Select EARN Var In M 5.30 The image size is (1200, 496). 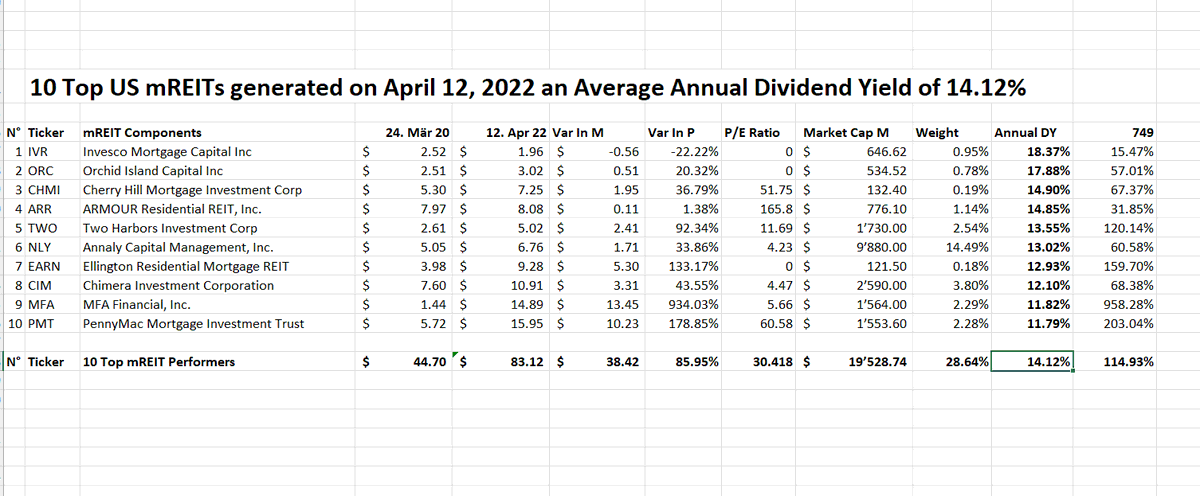pyautogui.click(x=625, y=266)
